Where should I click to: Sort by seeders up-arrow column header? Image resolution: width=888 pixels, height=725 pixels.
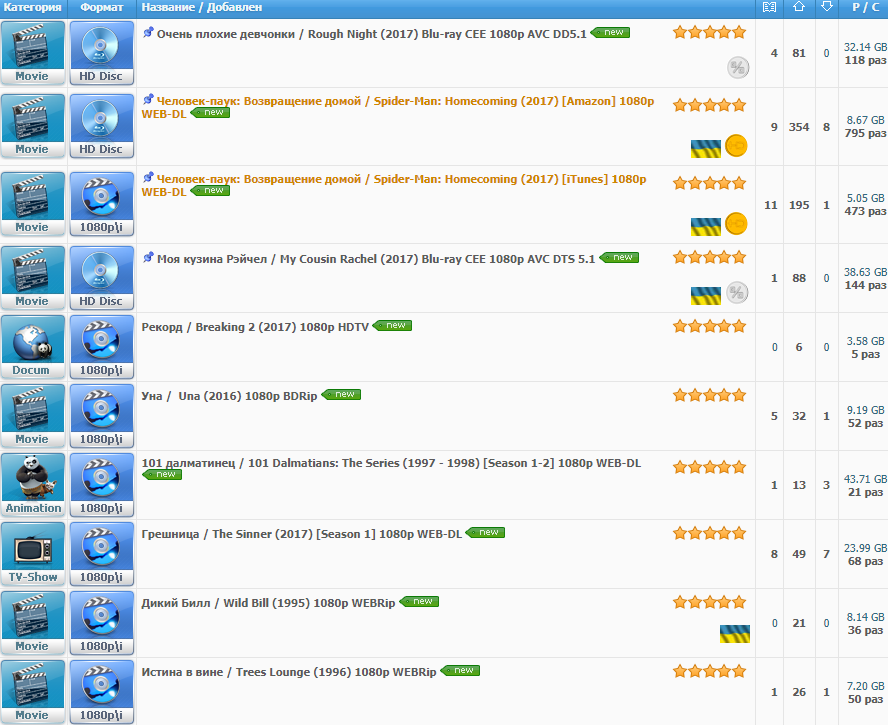pos(799,7)
